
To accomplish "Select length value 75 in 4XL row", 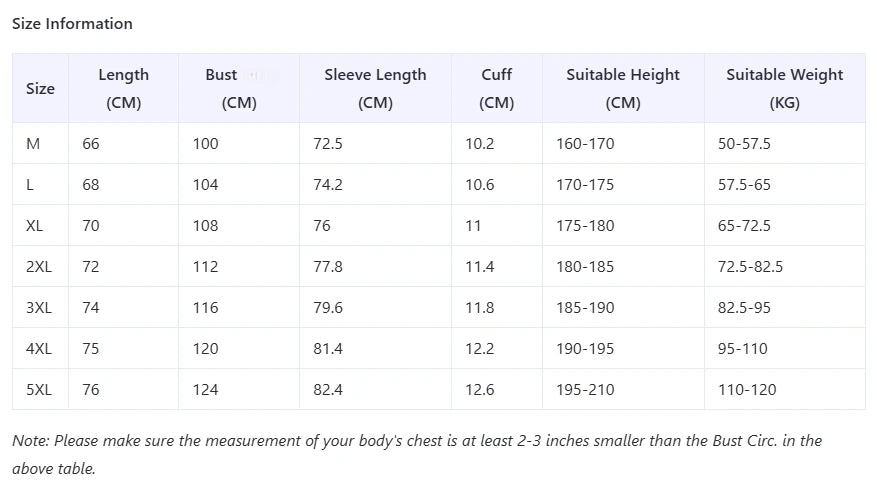I will [x=91, y=349].
